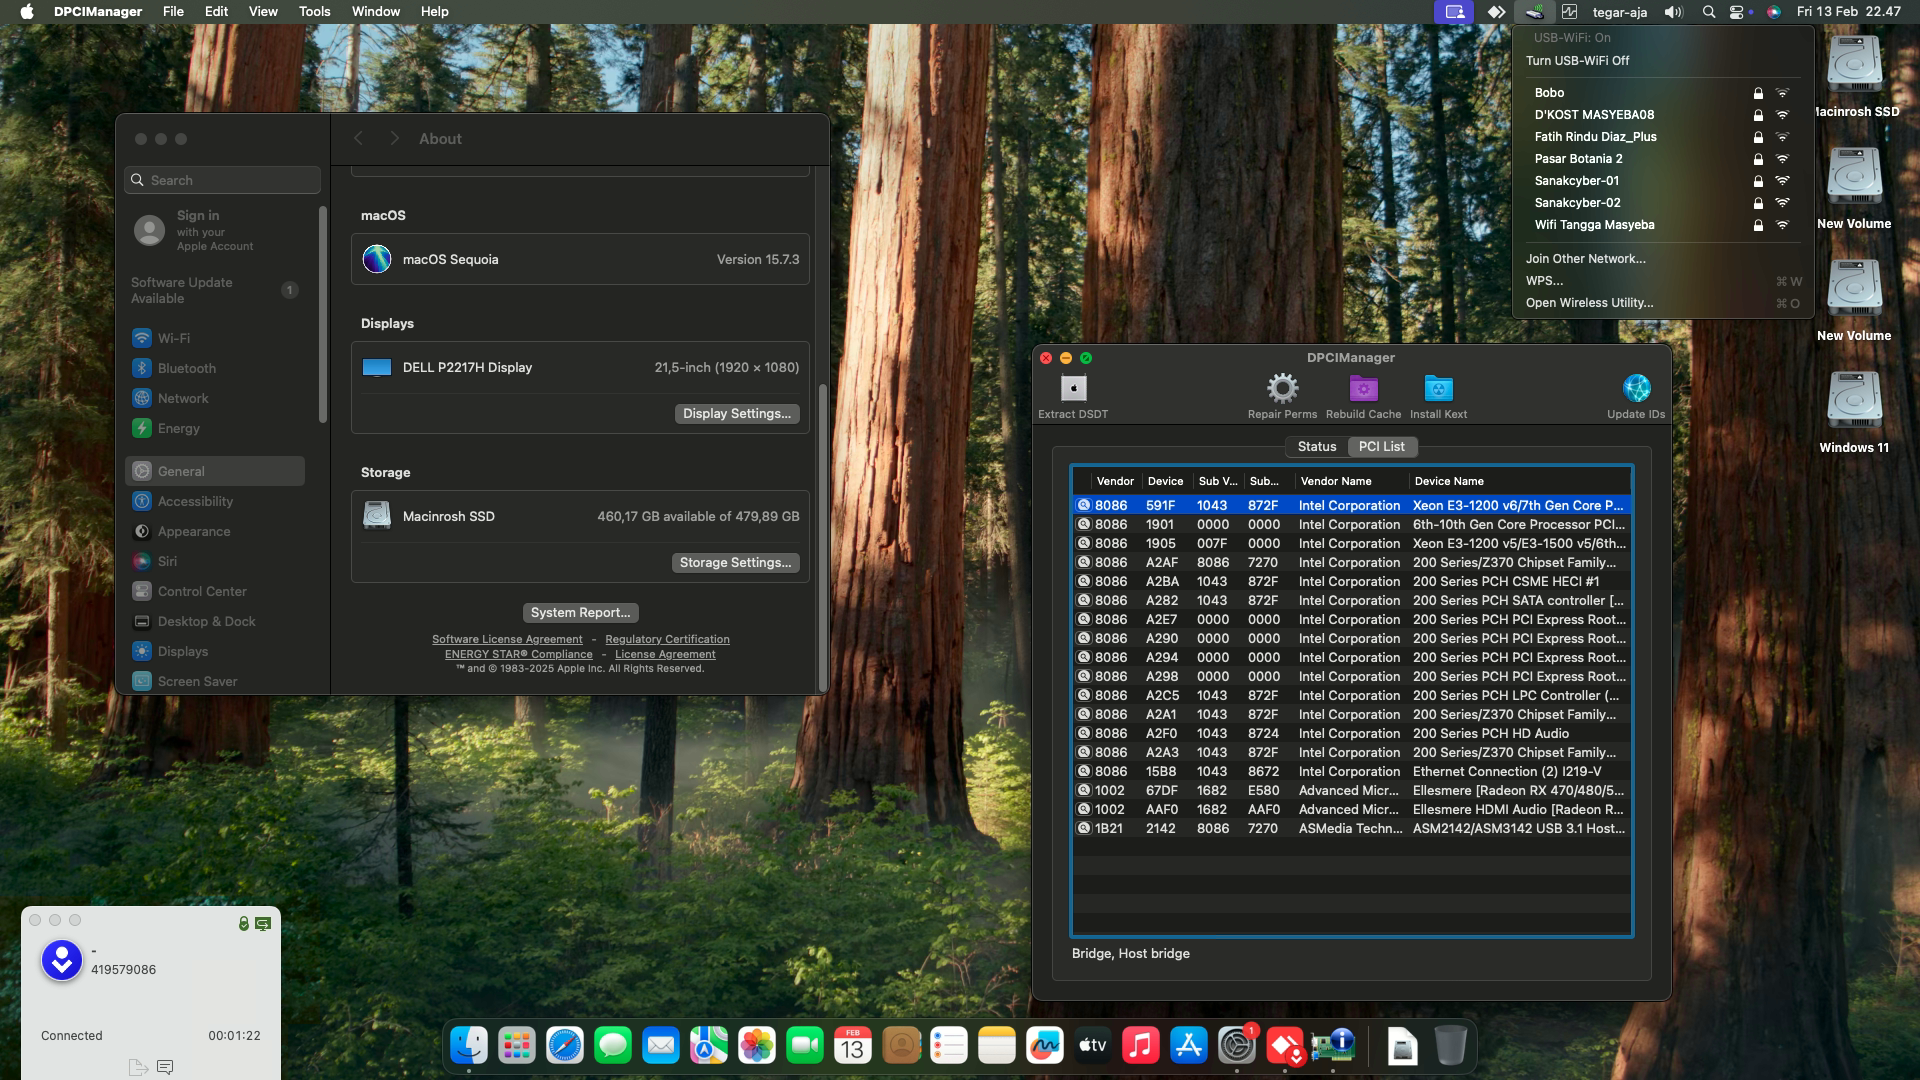Click the About pane vertical scrollbar

822,537
